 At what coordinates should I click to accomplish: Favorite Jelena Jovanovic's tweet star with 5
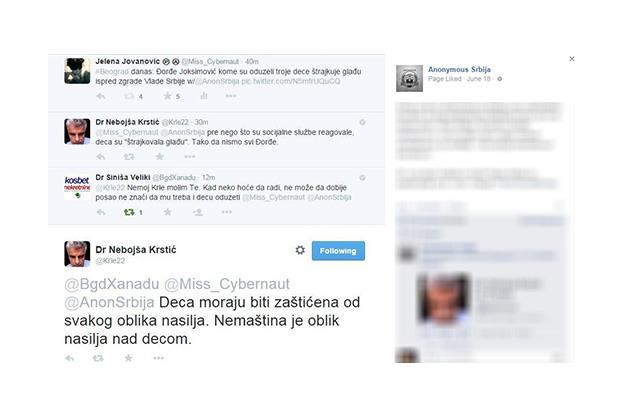[168, 96]
